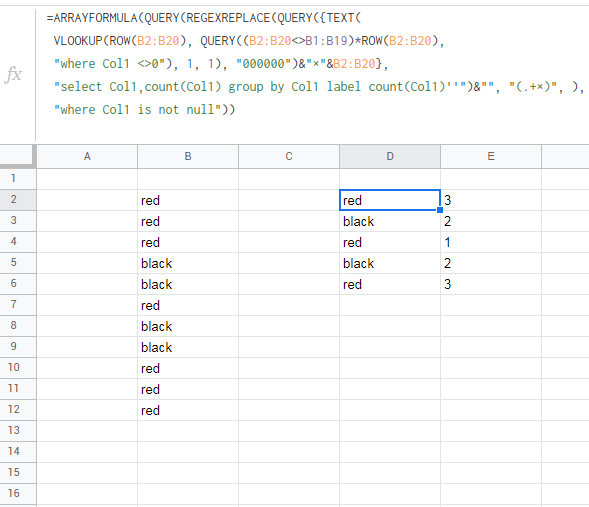
Task: Select column E header
Action: (491, 156)
